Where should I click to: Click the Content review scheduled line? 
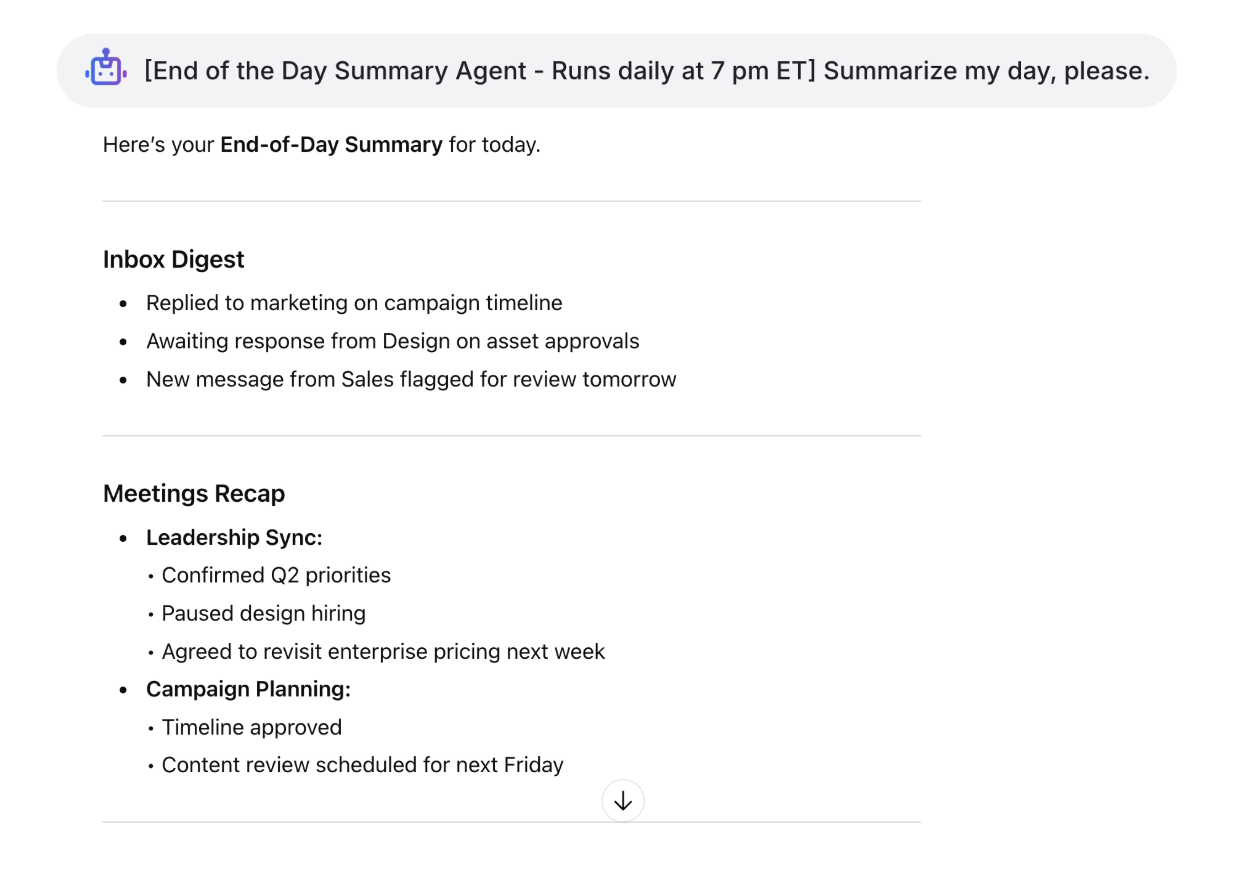click(362, 765)
